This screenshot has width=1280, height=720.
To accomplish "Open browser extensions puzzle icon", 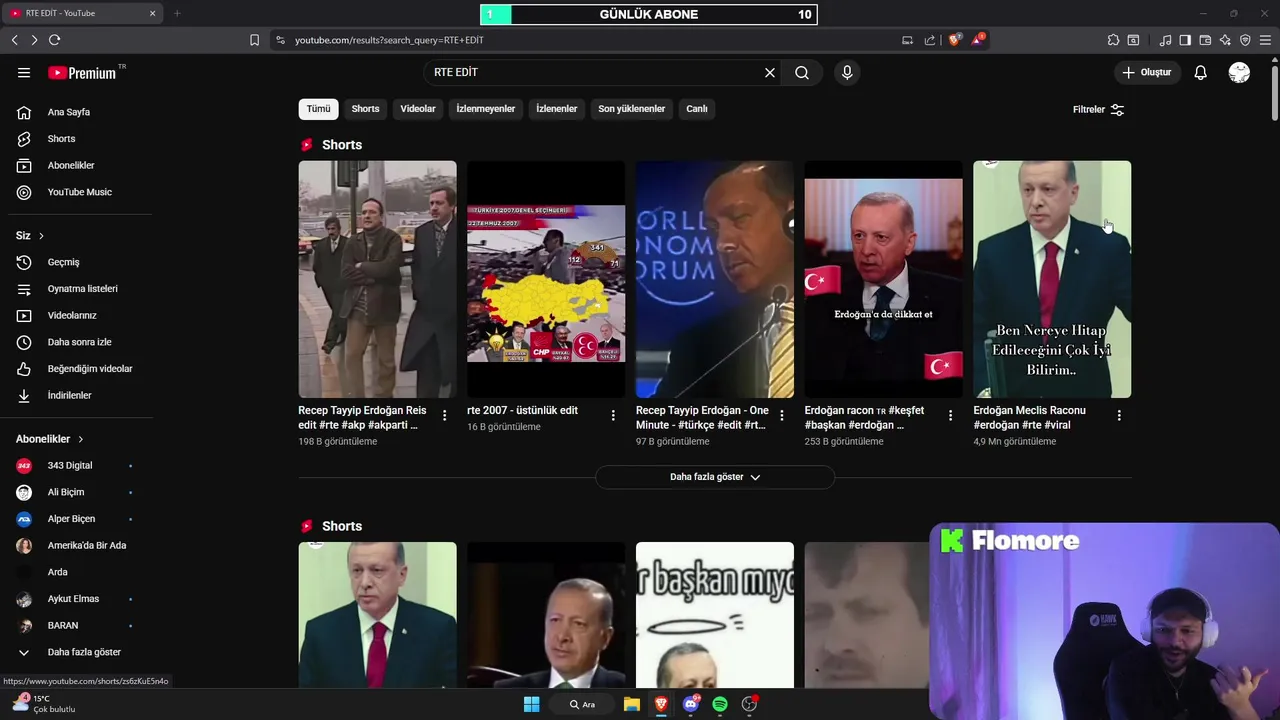I will pyautogui.click(x=1113, y=40).
